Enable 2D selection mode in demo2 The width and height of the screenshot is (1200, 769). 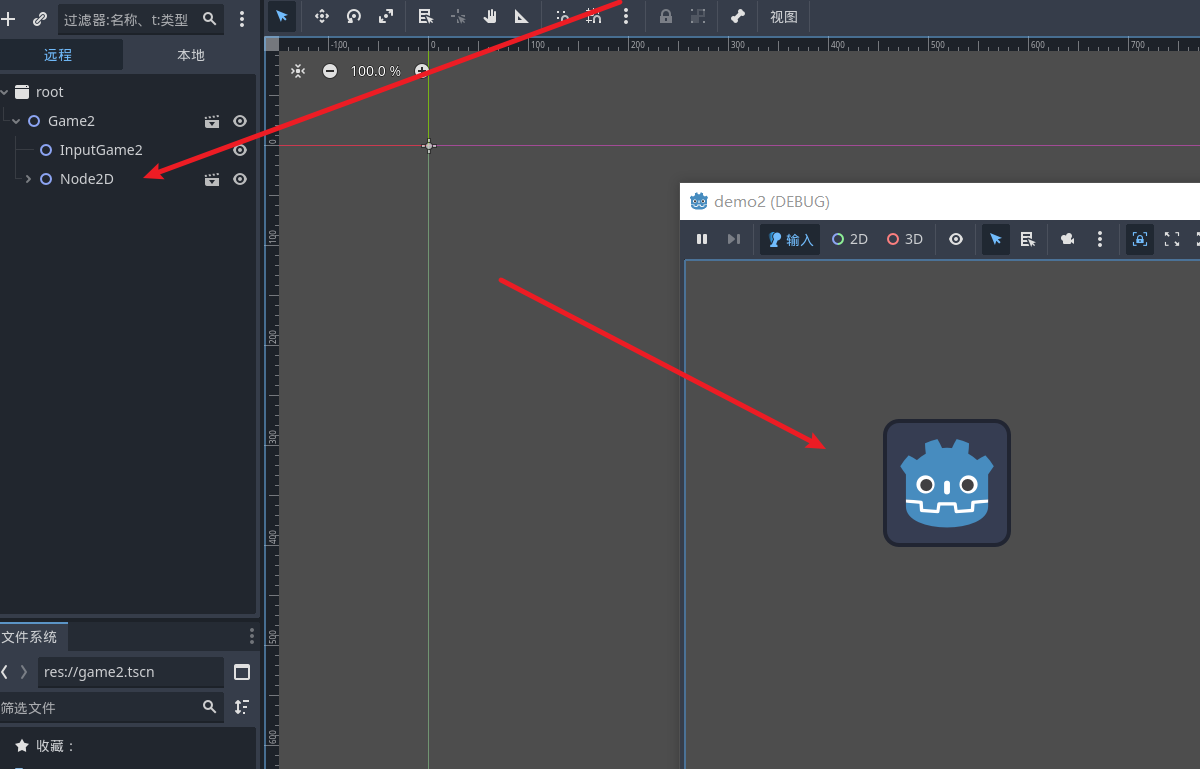(x=850, y=239)
